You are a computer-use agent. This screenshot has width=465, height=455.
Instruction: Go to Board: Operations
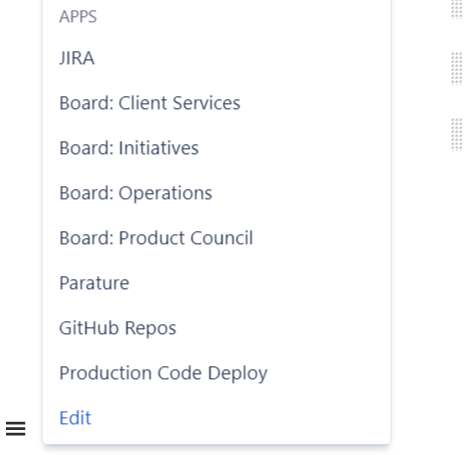click(136, 193)
